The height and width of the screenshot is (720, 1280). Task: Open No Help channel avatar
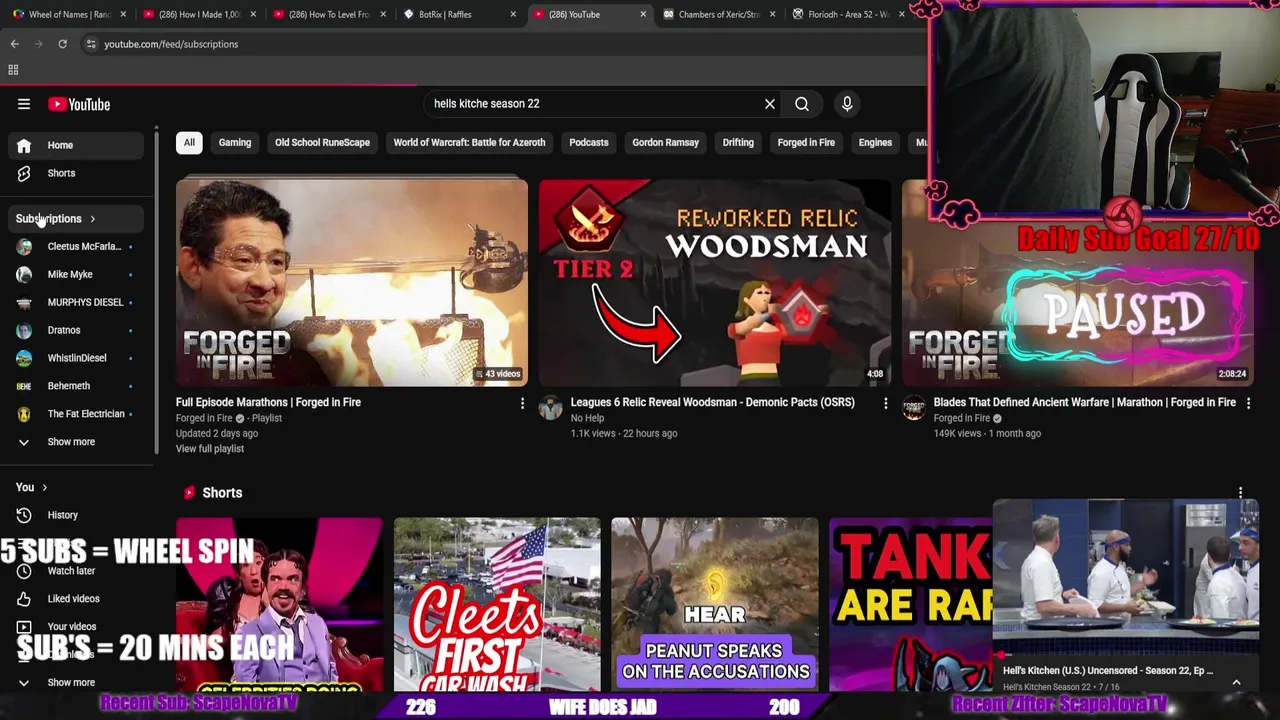point(551,407)
